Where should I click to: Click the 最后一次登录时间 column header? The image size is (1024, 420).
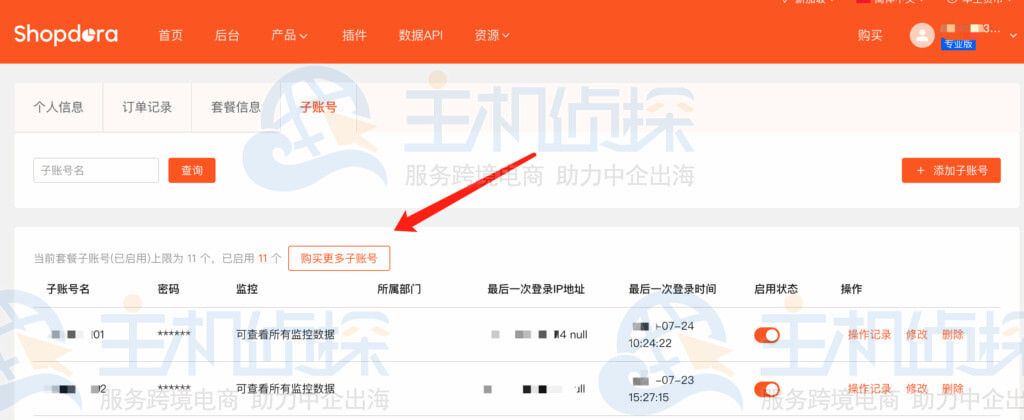coord(673,289)
